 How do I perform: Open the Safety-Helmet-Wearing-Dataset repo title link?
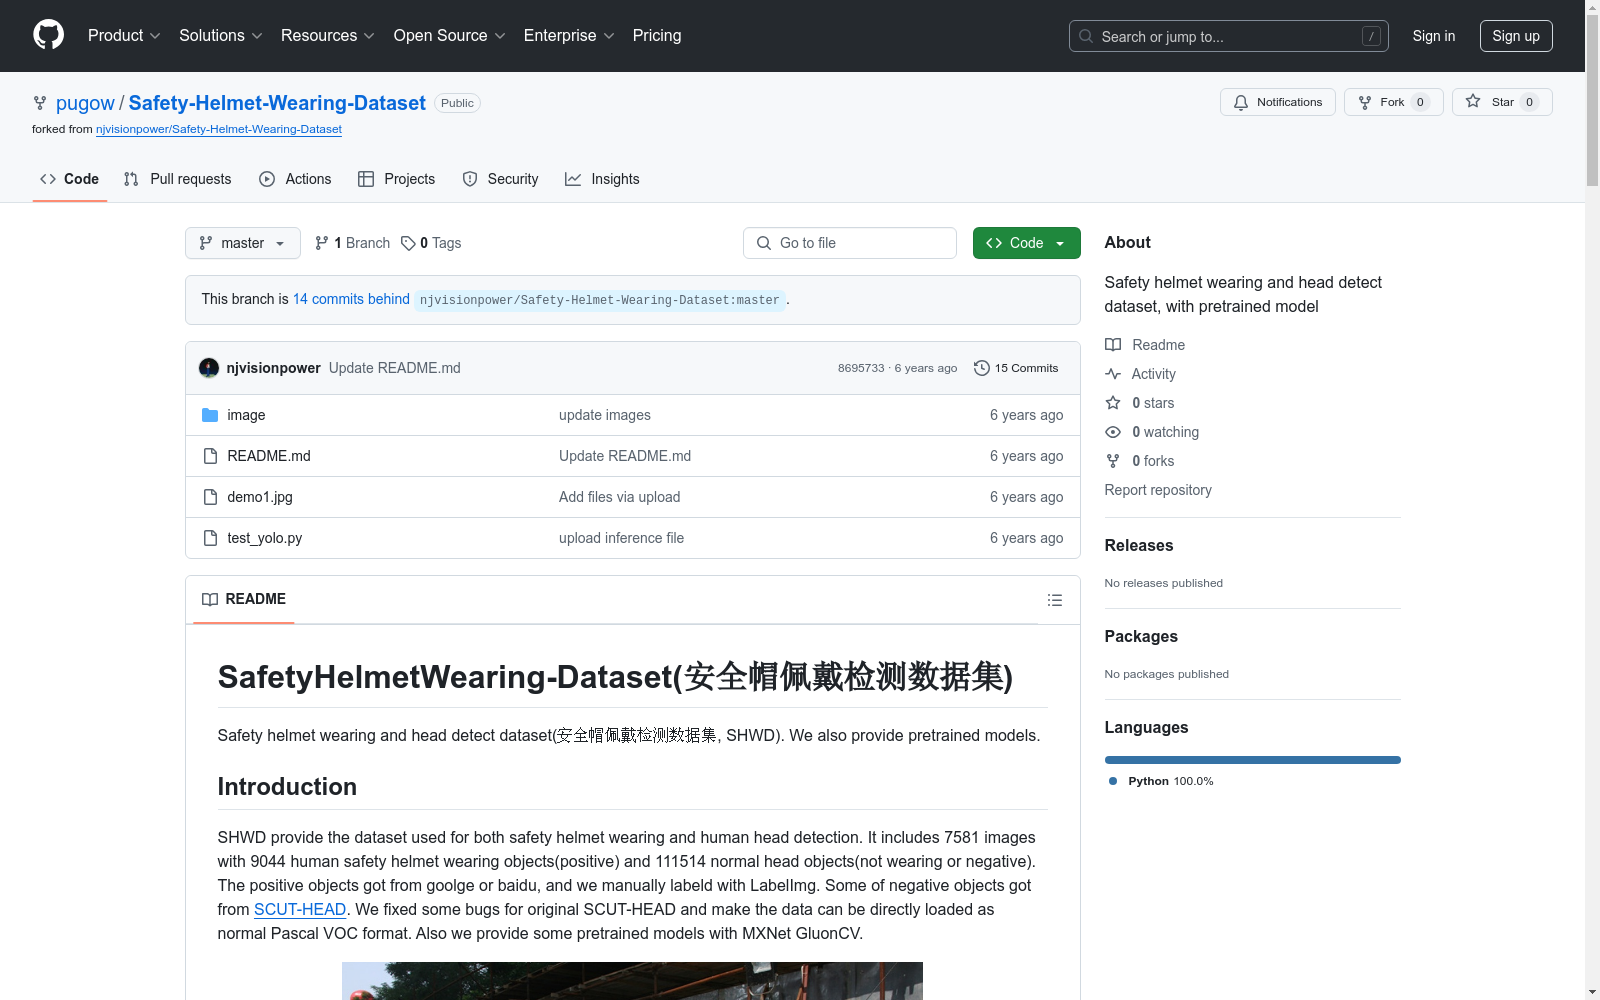coord(277,103)
